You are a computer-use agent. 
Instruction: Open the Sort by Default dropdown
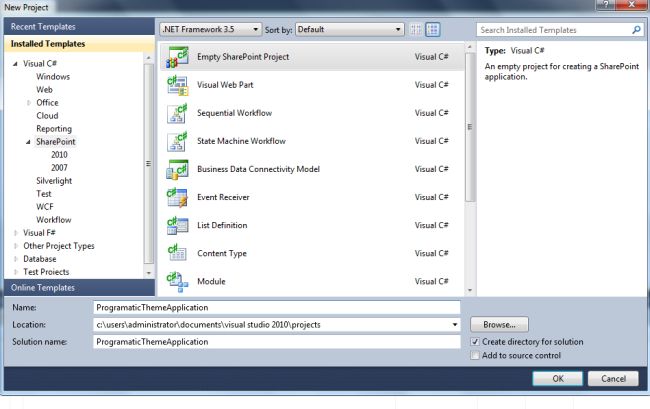pyautogui.click(x=350, y=29)
